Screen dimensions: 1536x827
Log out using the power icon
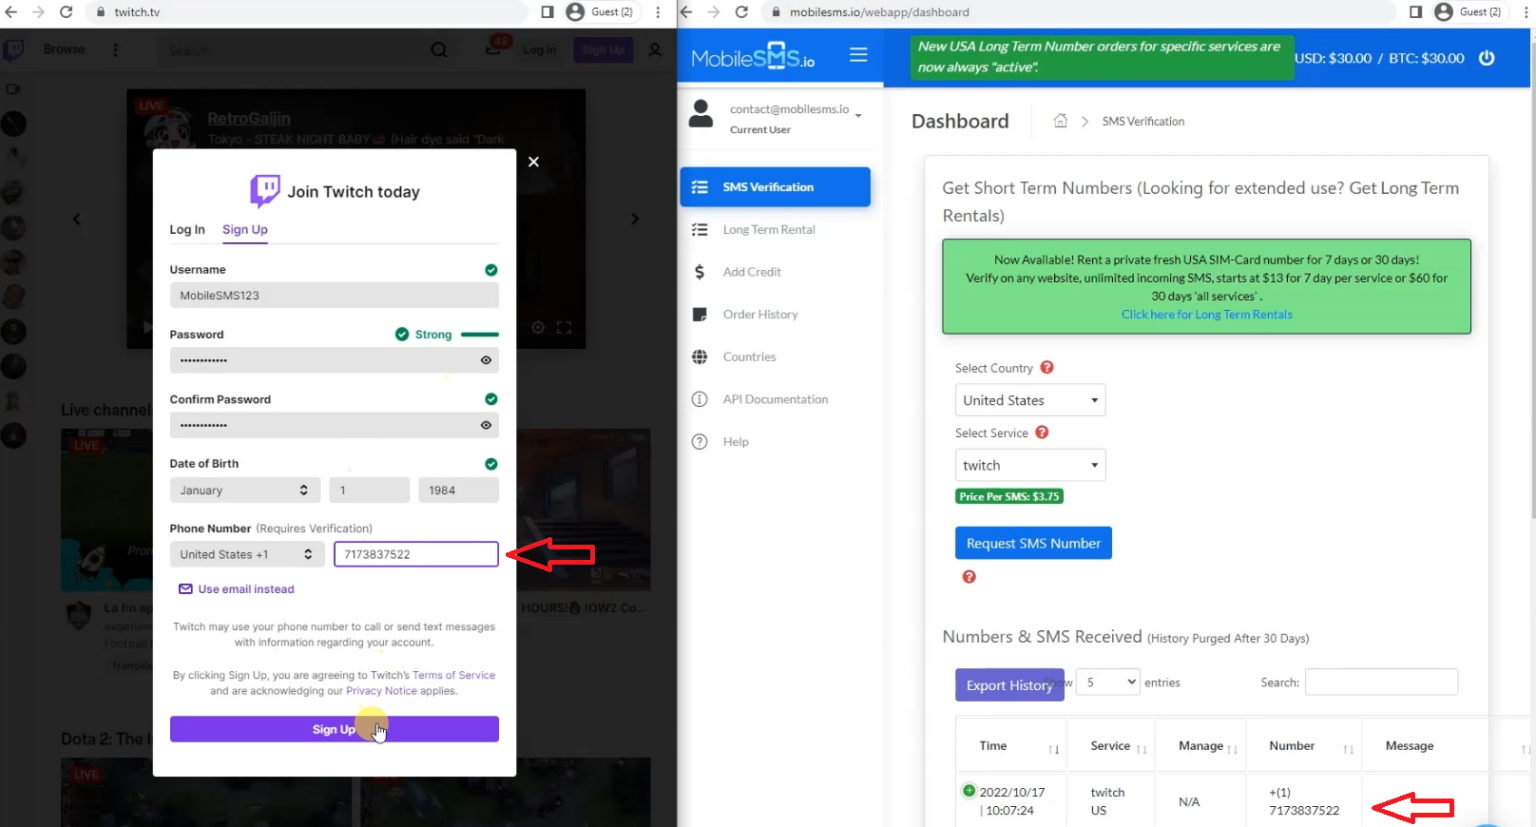coord(1487,57)
